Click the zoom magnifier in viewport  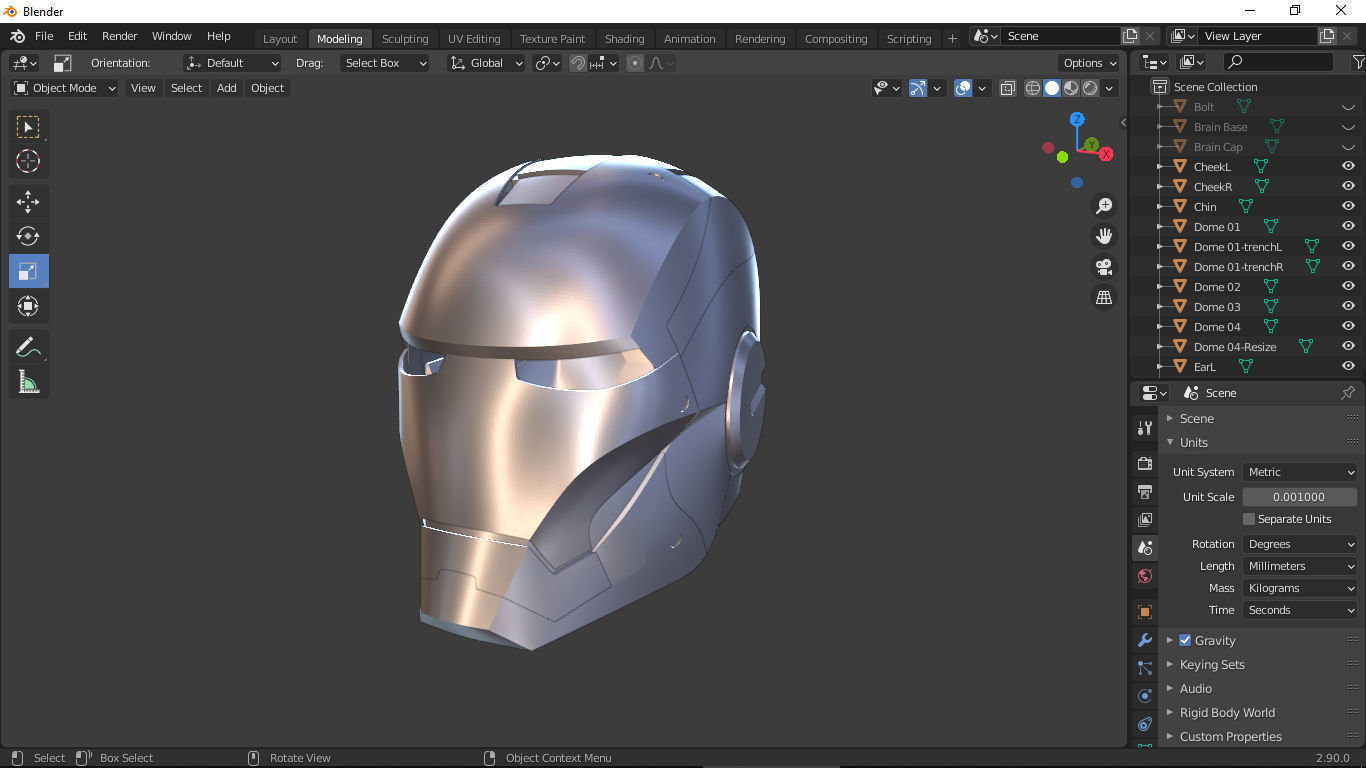1104,206
